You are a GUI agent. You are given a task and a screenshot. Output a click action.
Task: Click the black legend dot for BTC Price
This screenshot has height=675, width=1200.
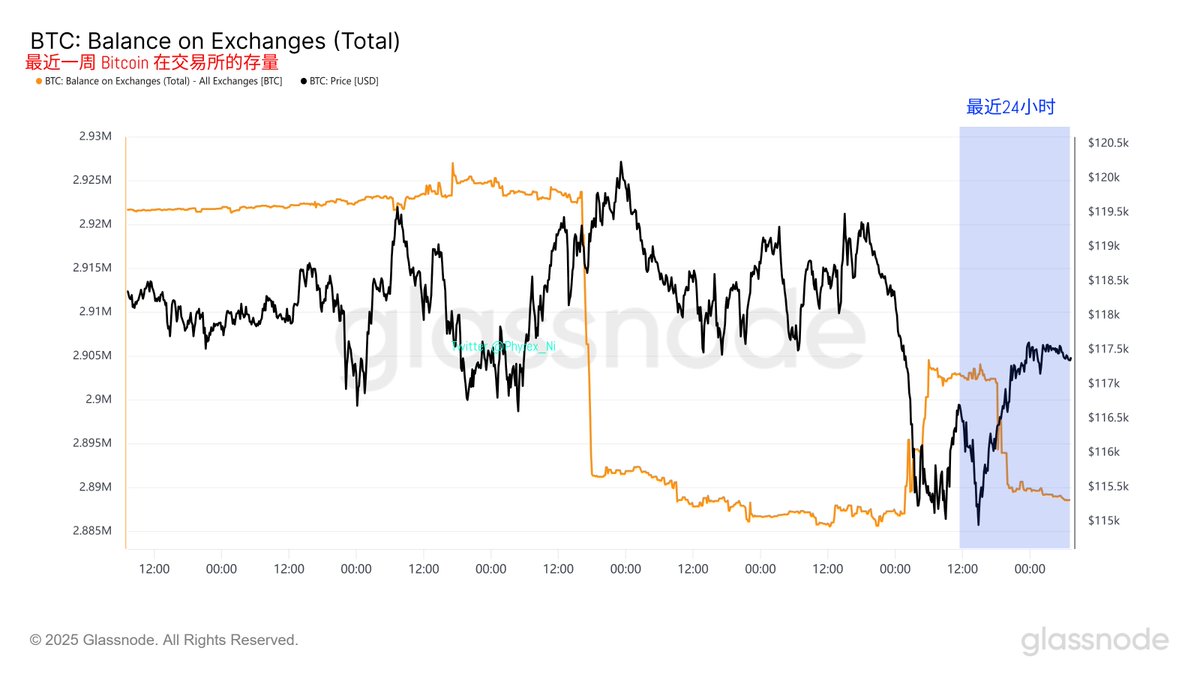(x=303, y=81)
